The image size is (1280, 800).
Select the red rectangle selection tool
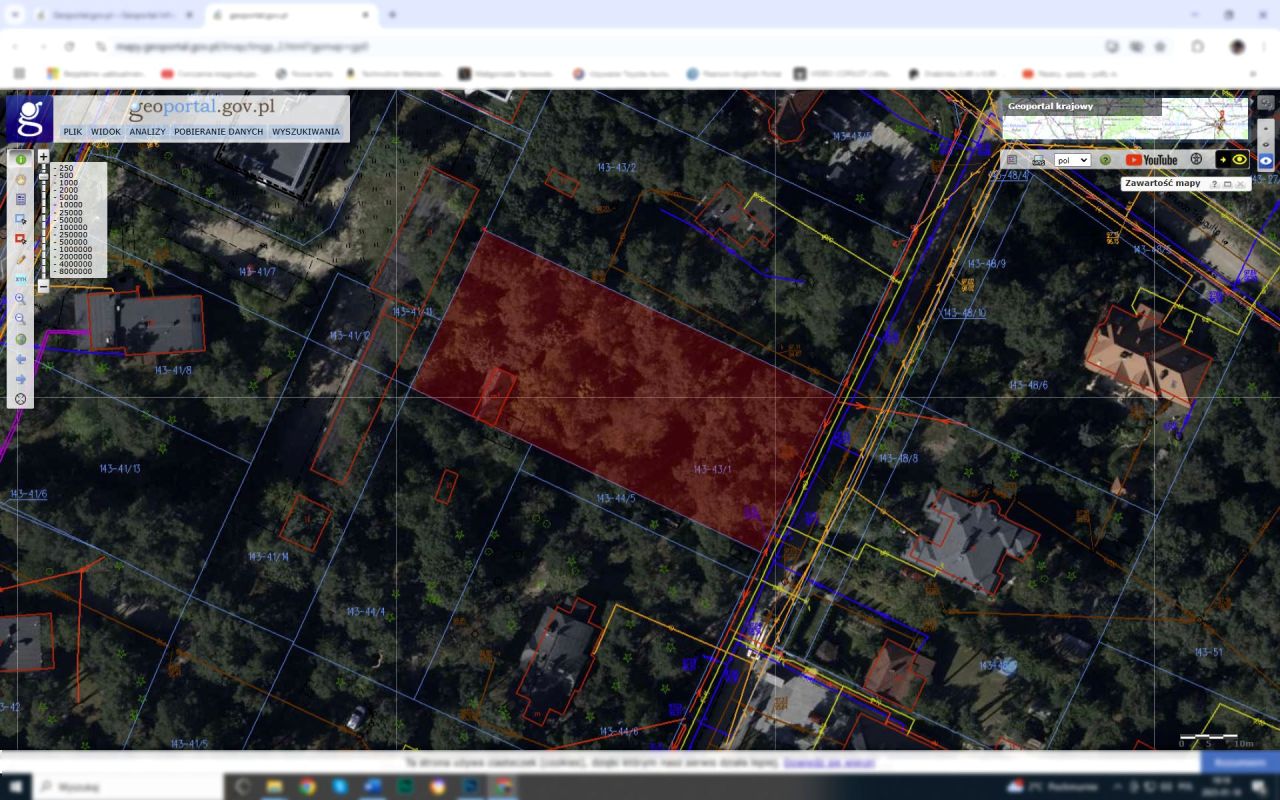pyautogui.click(x=20, y=239)
